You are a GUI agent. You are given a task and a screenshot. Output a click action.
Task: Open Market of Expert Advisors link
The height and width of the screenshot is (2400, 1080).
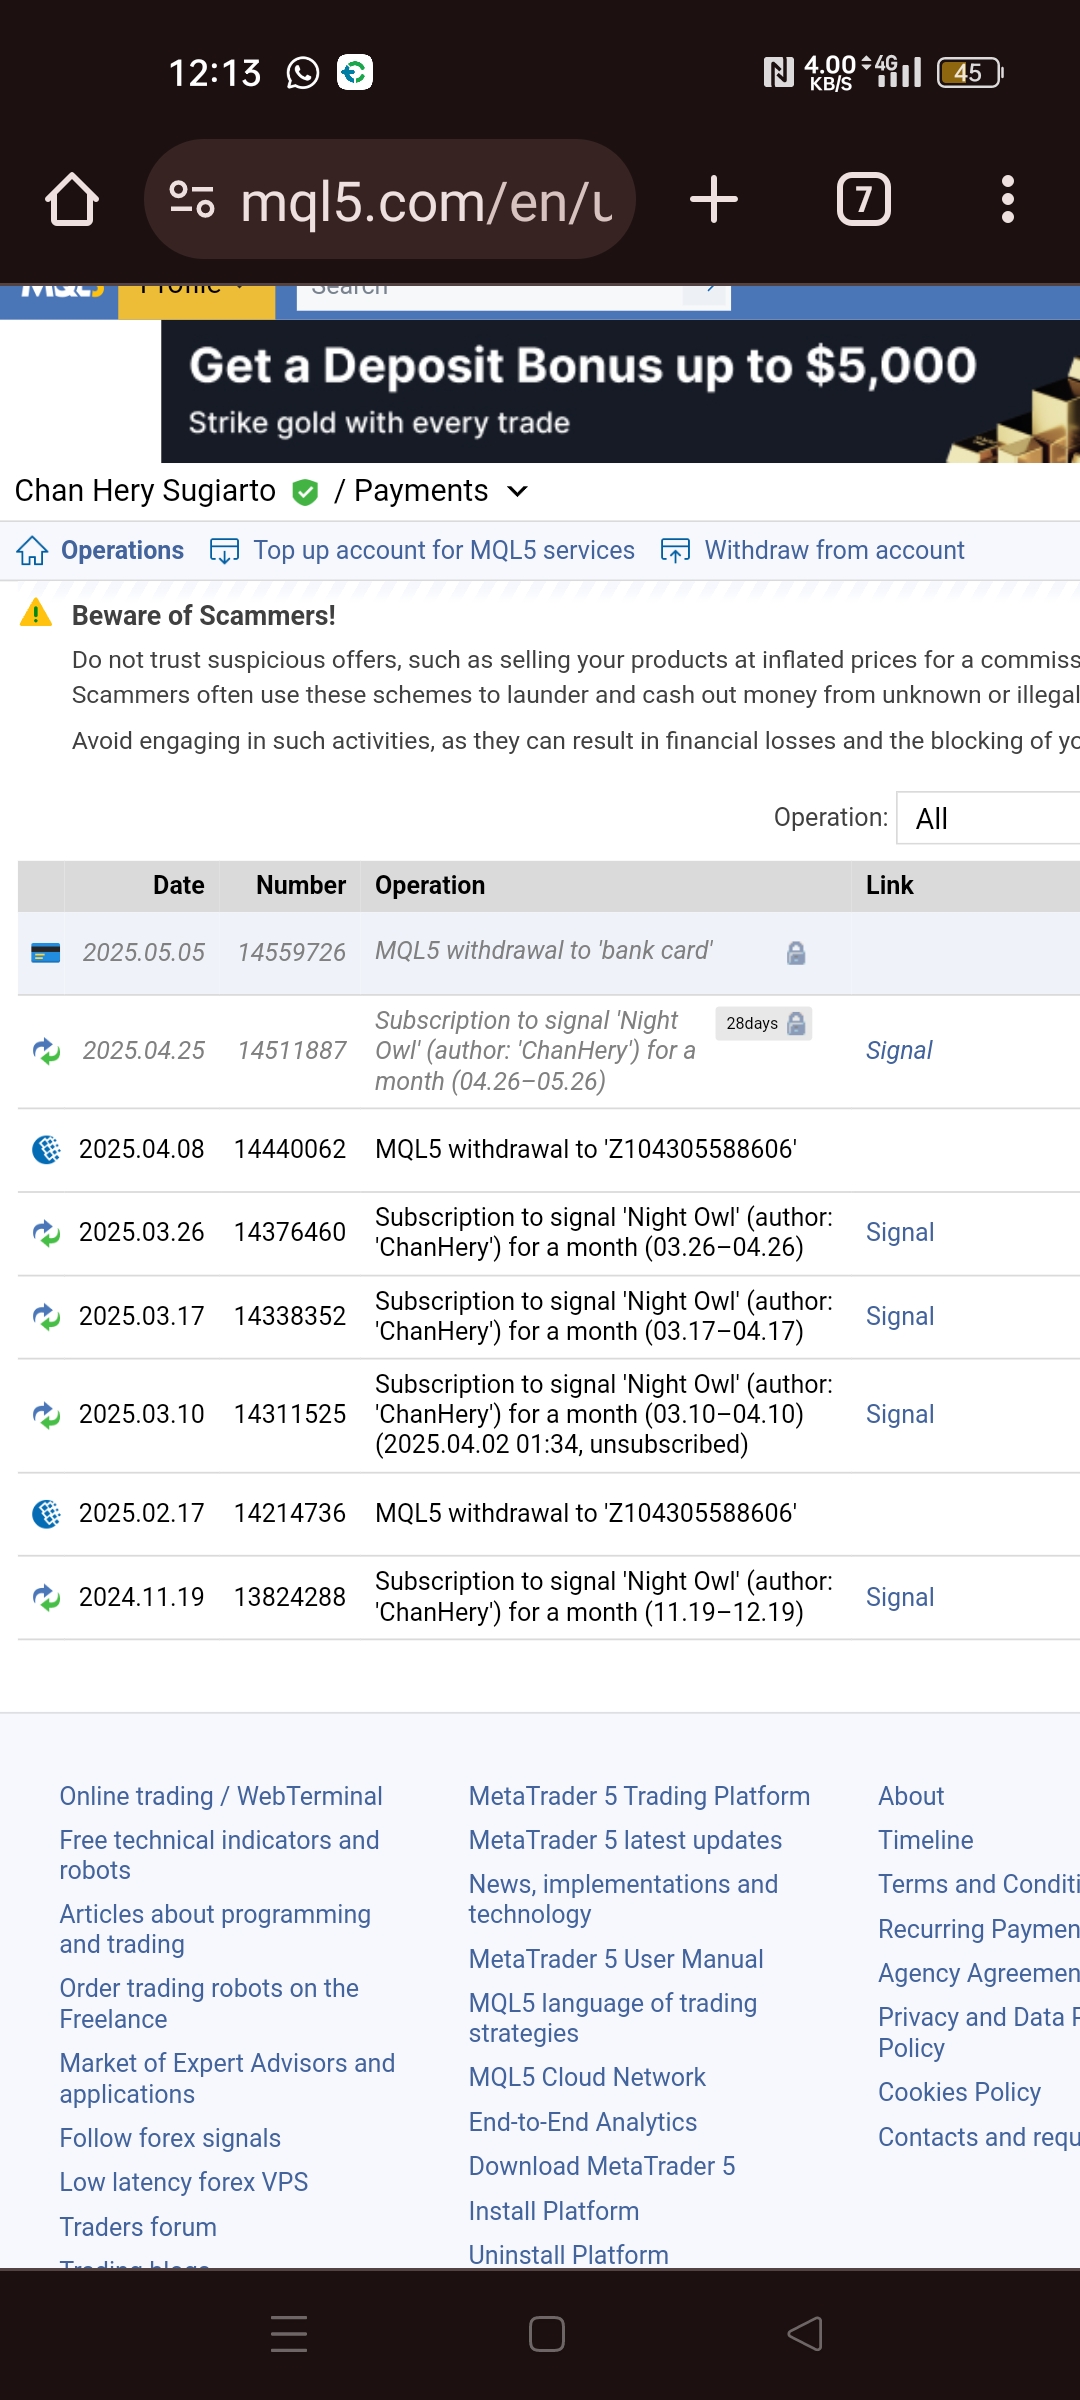(227, 2078)
